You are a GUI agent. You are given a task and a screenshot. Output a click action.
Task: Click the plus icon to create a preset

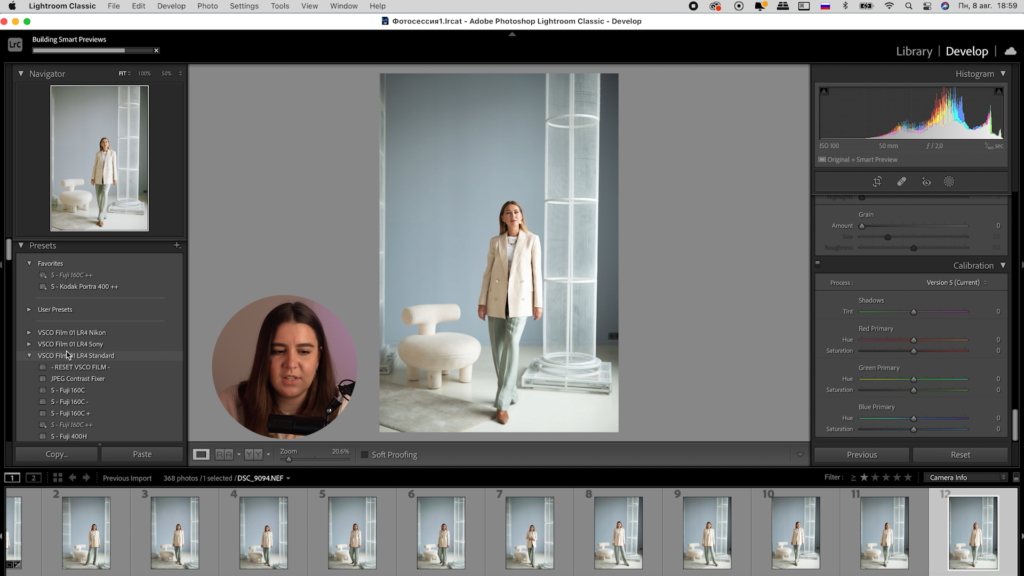[x=177, y=245]
